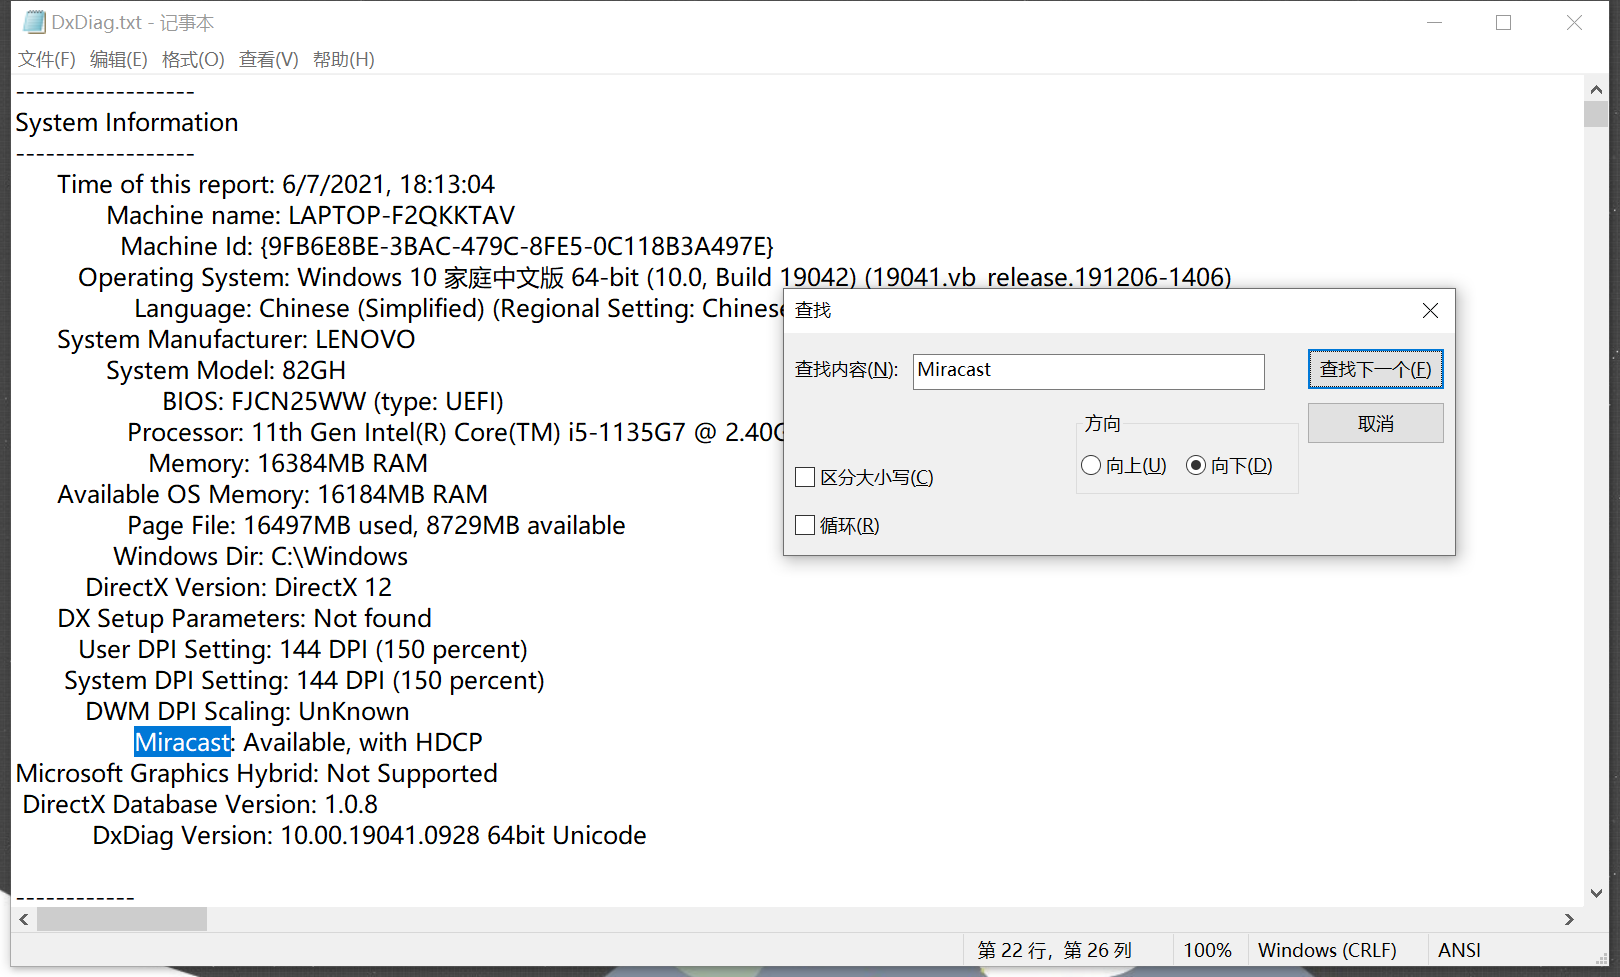Click the horizontal scrollbar right arrow
The height and width of the screenshot is (977, 1620).
click(x=1569, y=919)
